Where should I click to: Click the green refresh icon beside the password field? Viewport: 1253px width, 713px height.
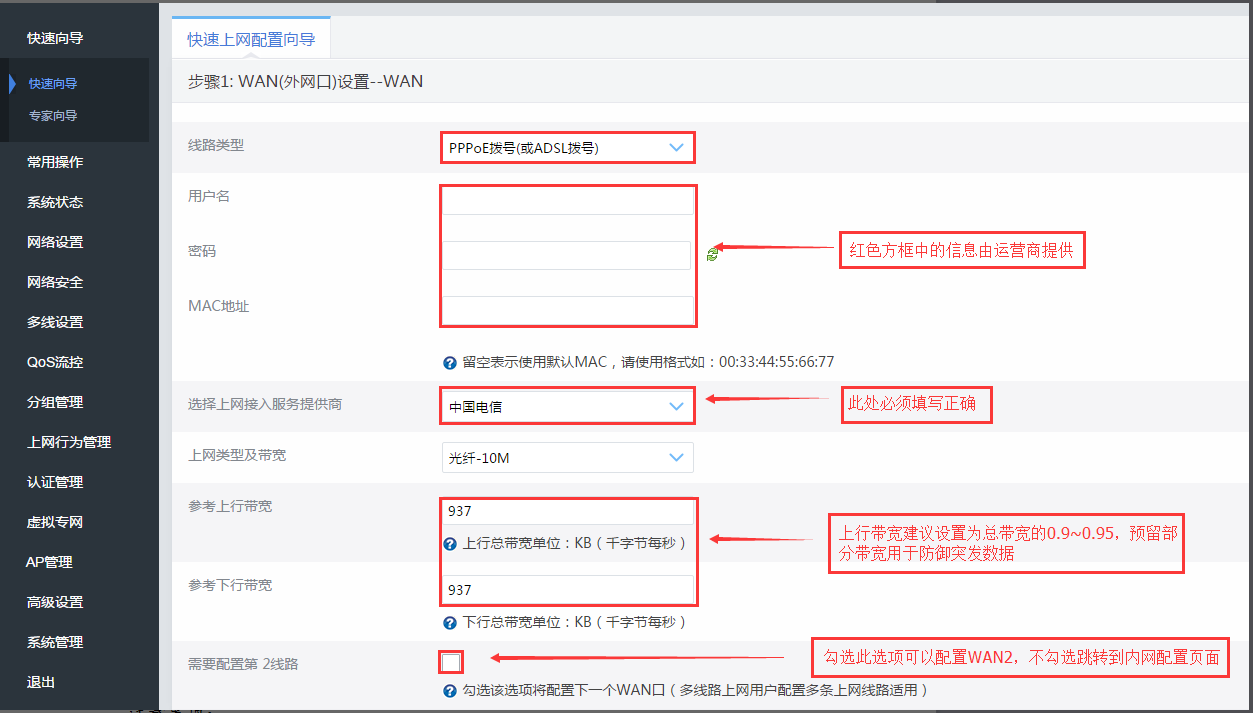coord(711,255)
